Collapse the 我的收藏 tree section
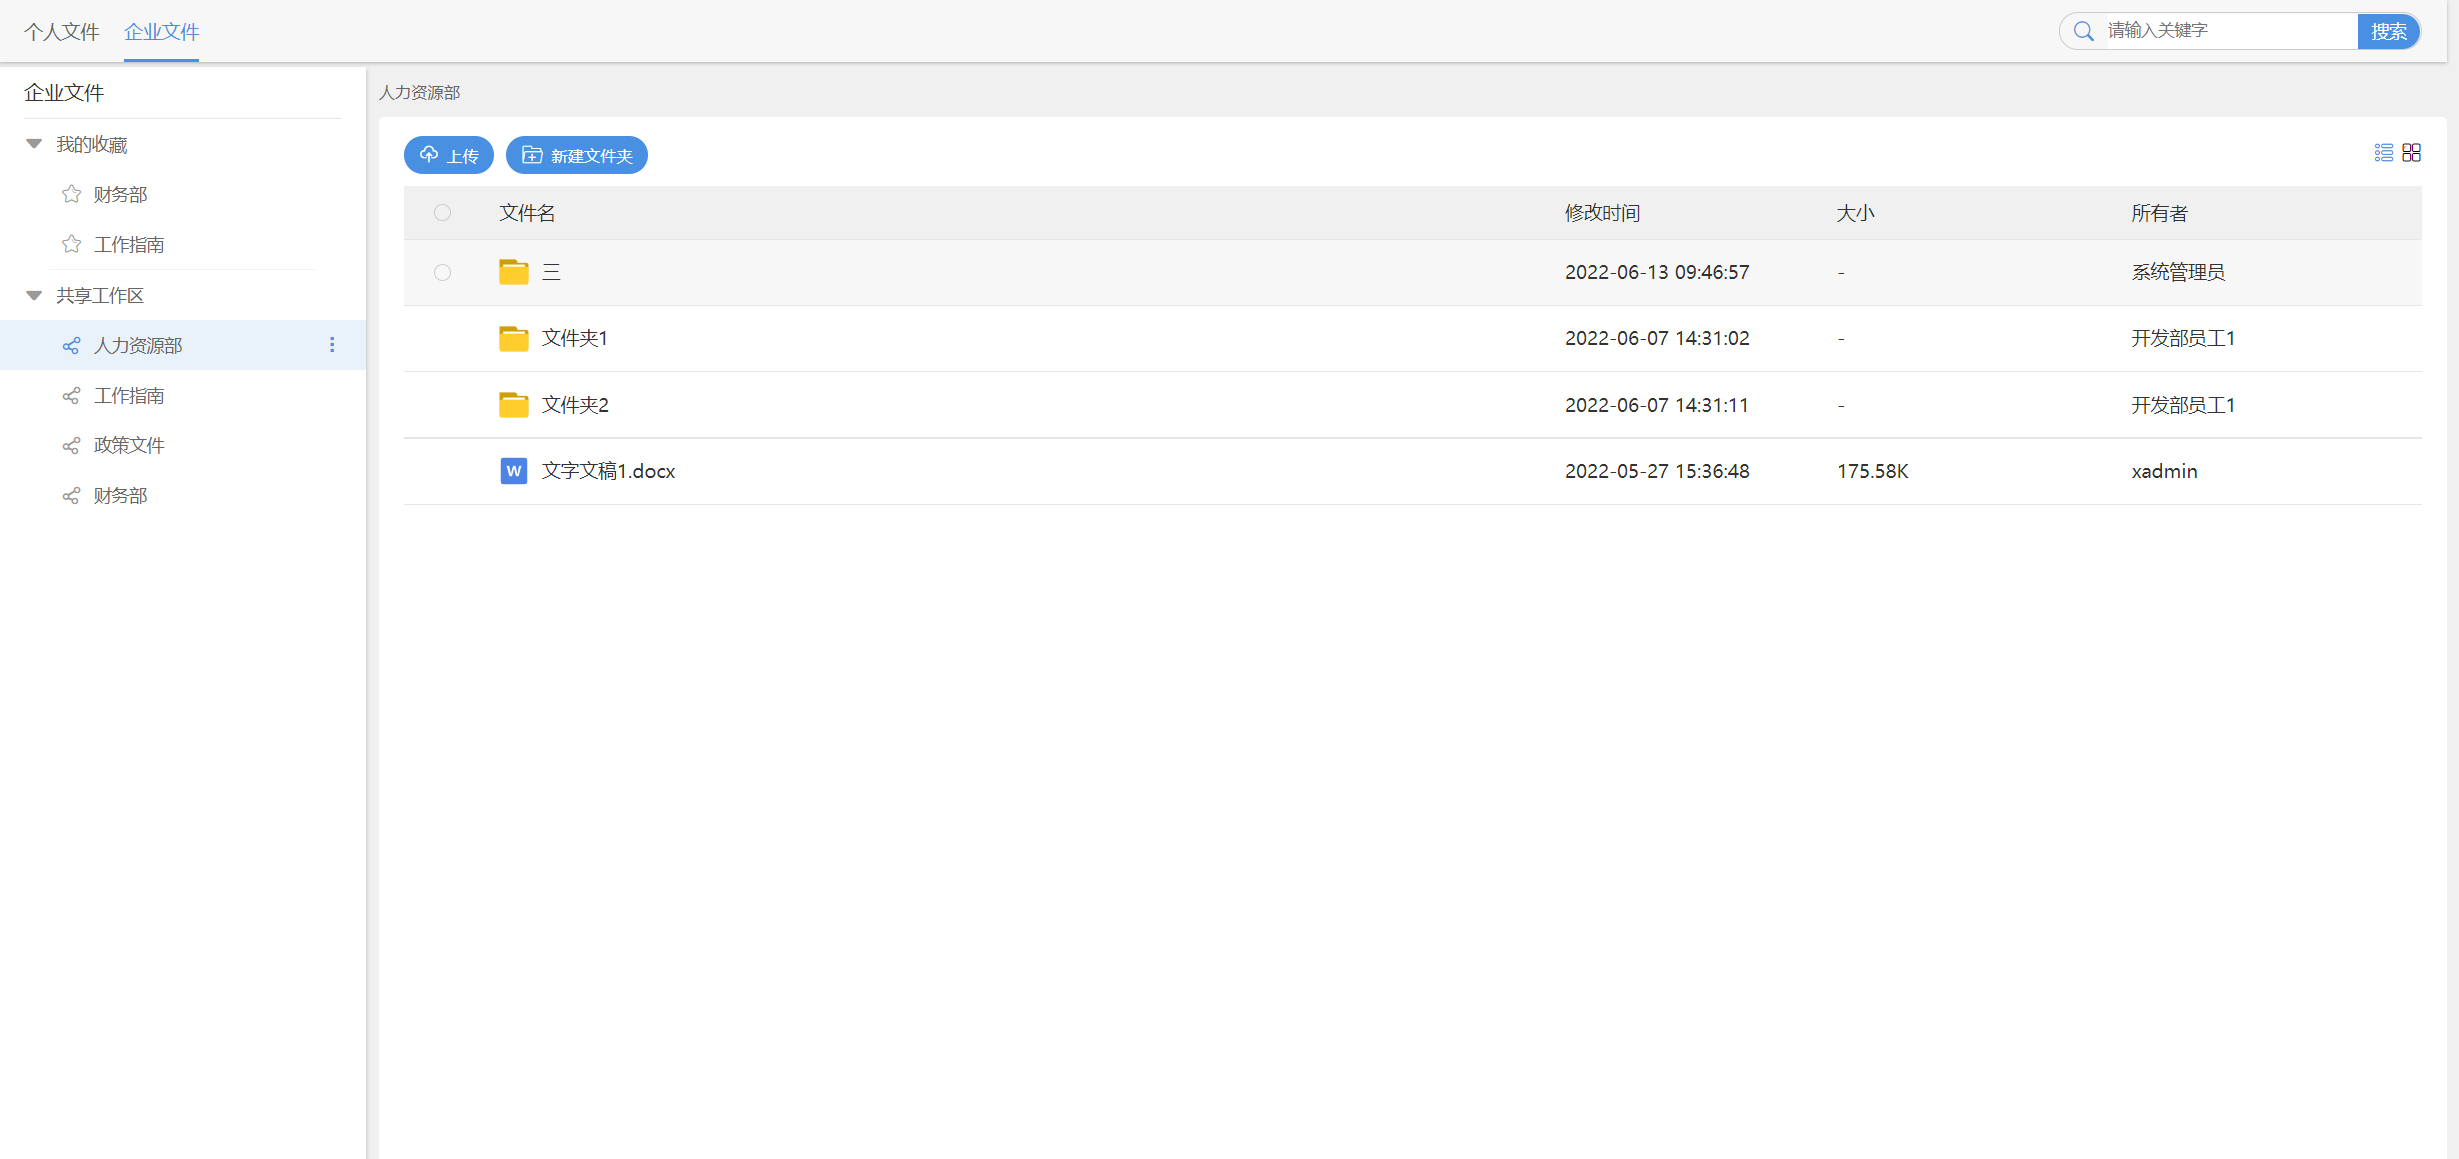The height and width of the screenshot is (1159, 2459). (34, 144)
